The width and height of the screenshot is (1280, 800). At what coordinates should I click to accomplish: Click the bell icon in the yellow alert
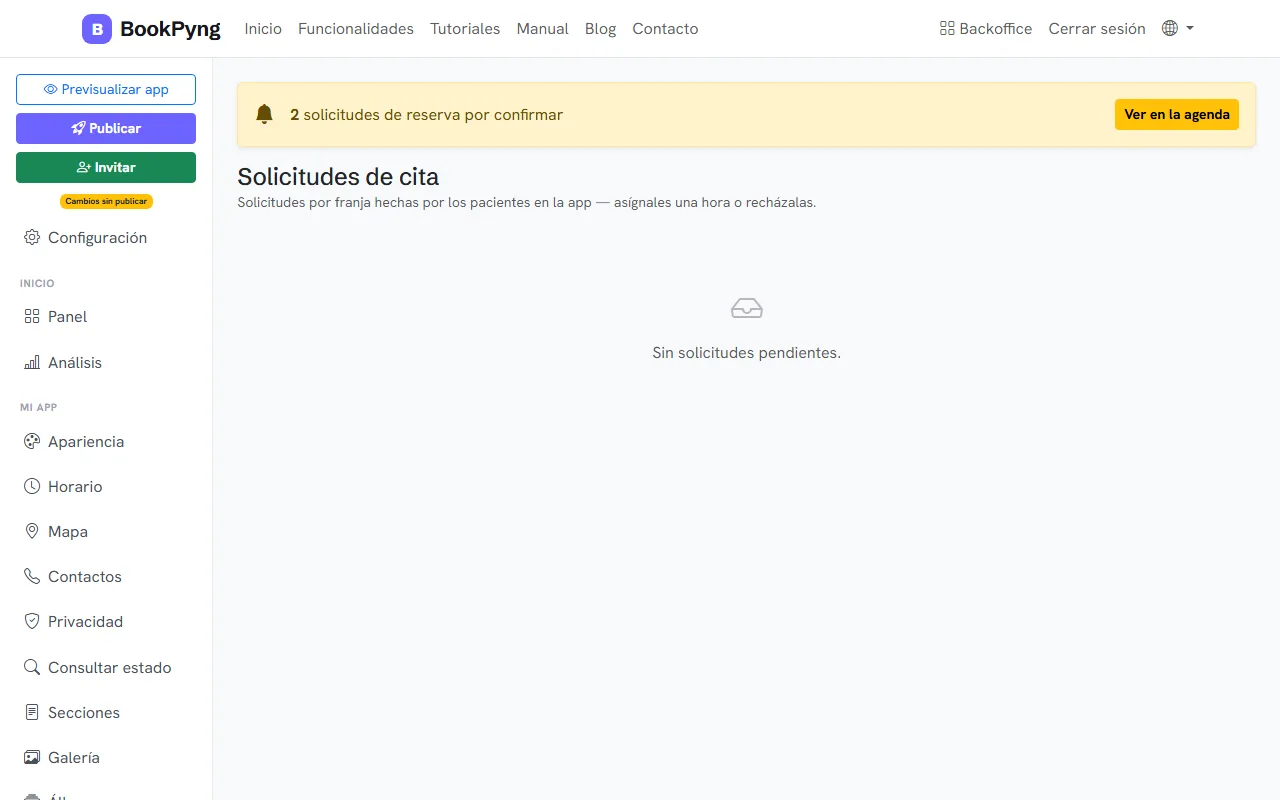click(x=264, y=114)
